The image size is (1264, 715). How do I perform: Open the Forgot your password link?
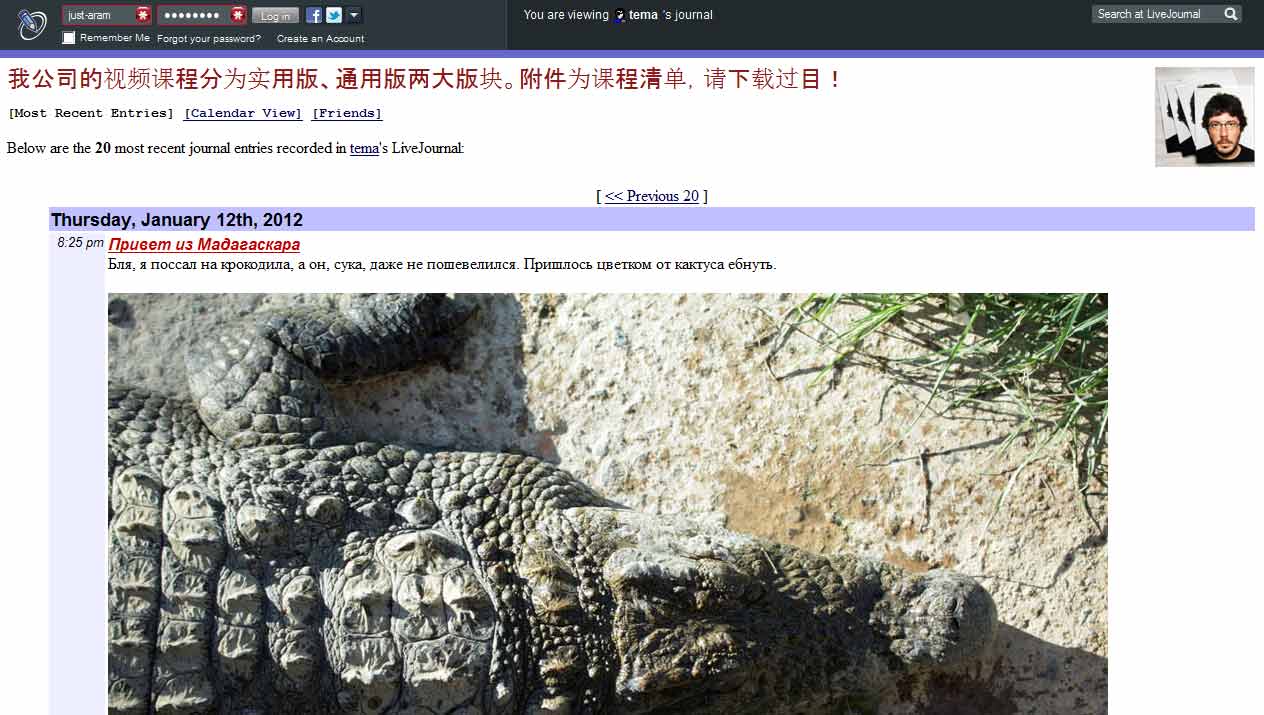209,39
